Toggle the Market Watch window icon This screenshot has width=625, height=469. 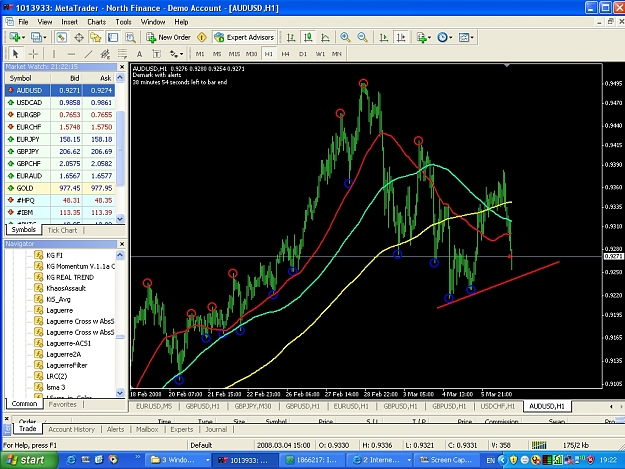click(61, 37)
